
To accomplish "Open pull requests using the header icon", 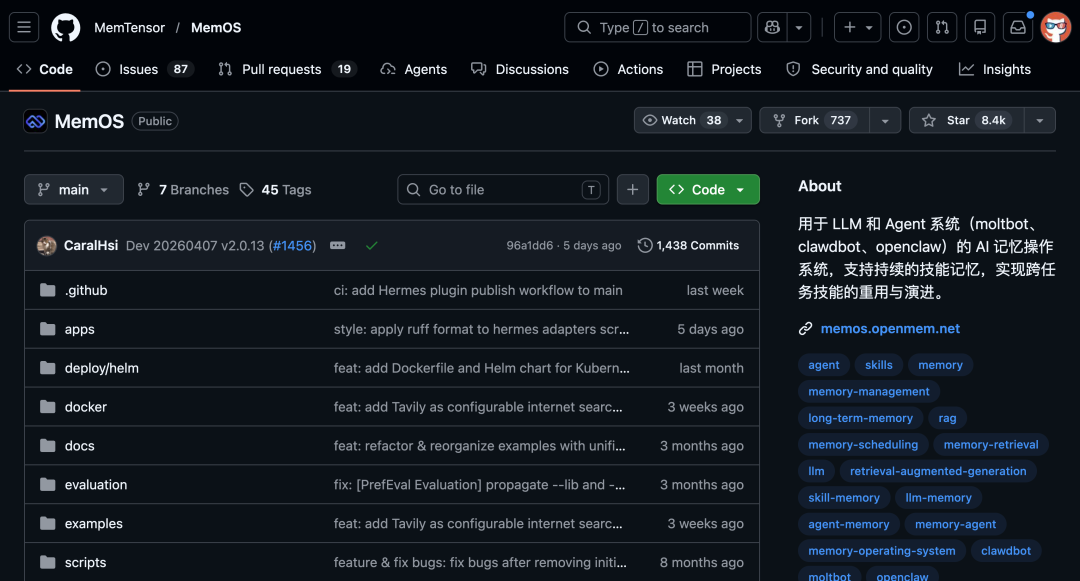I will (x=941, y=27).
